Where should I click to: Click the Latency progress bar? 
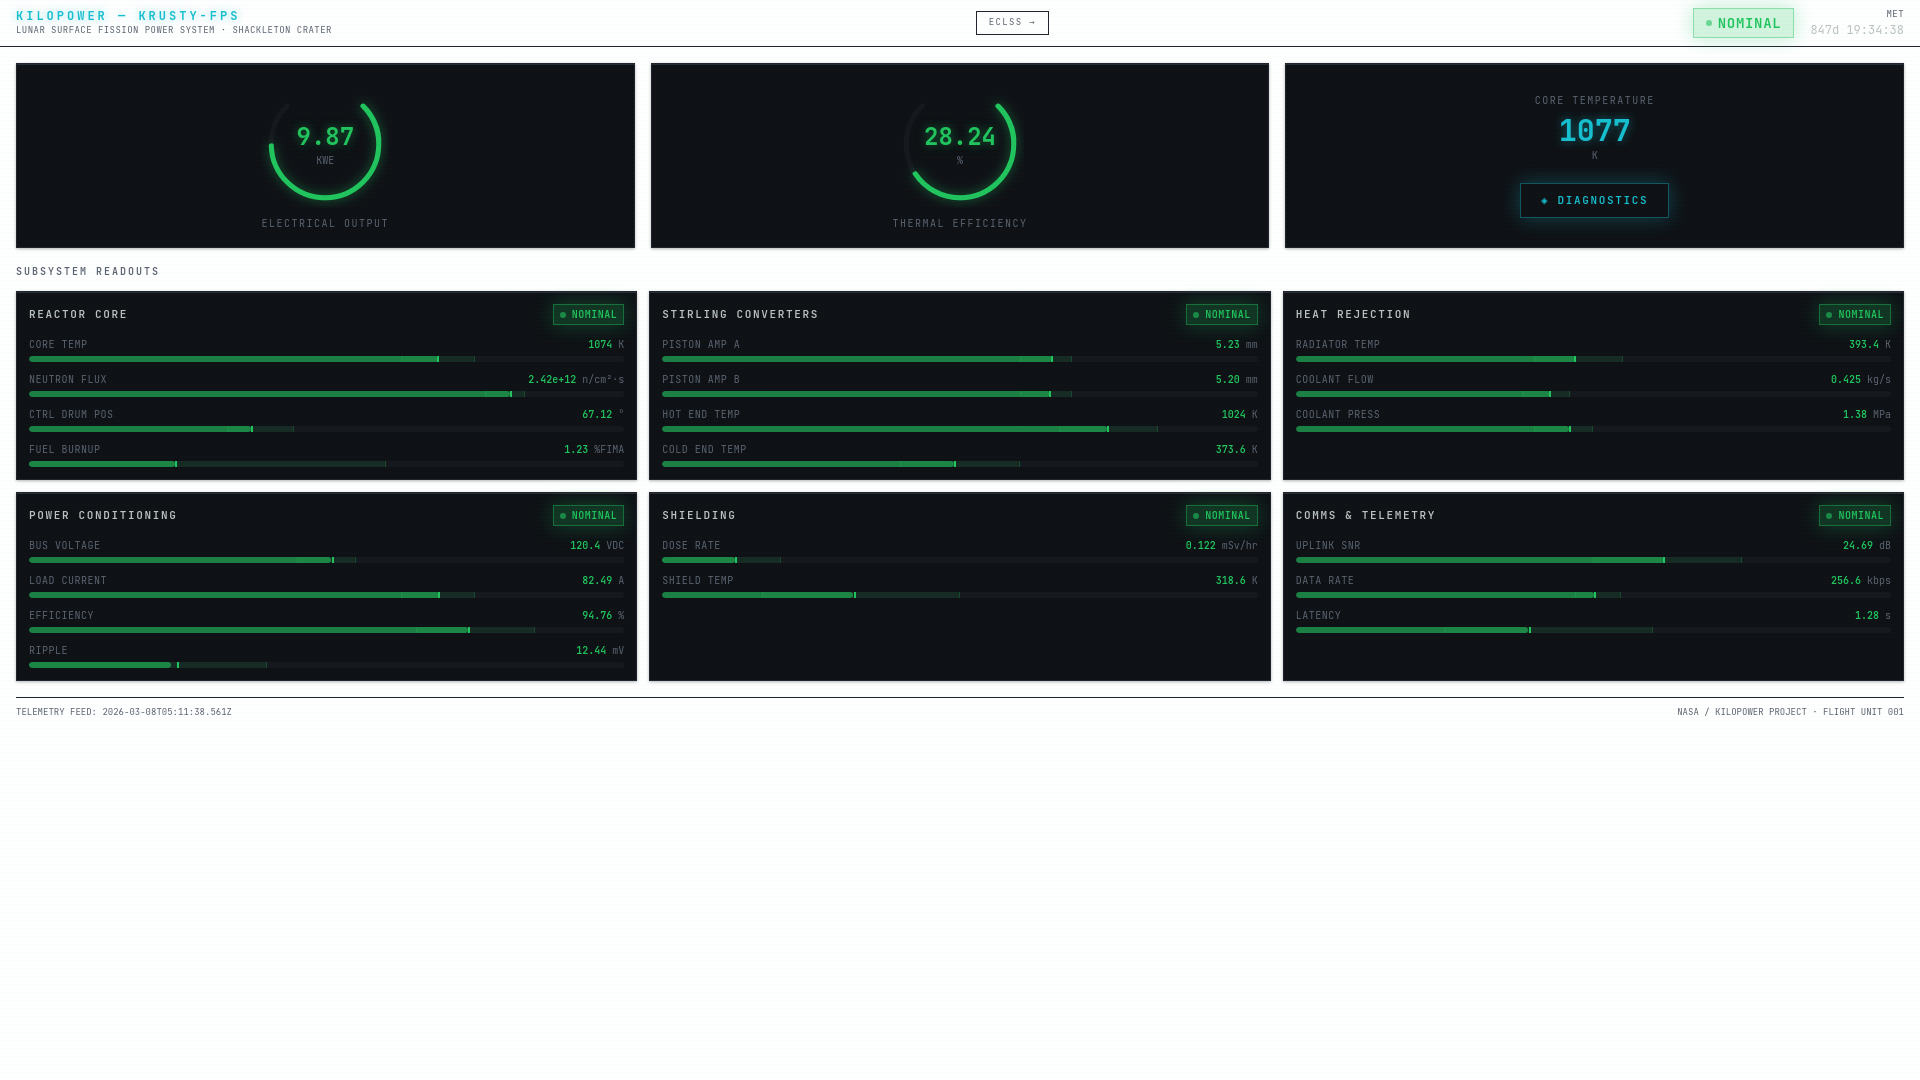pos(1593,630)
